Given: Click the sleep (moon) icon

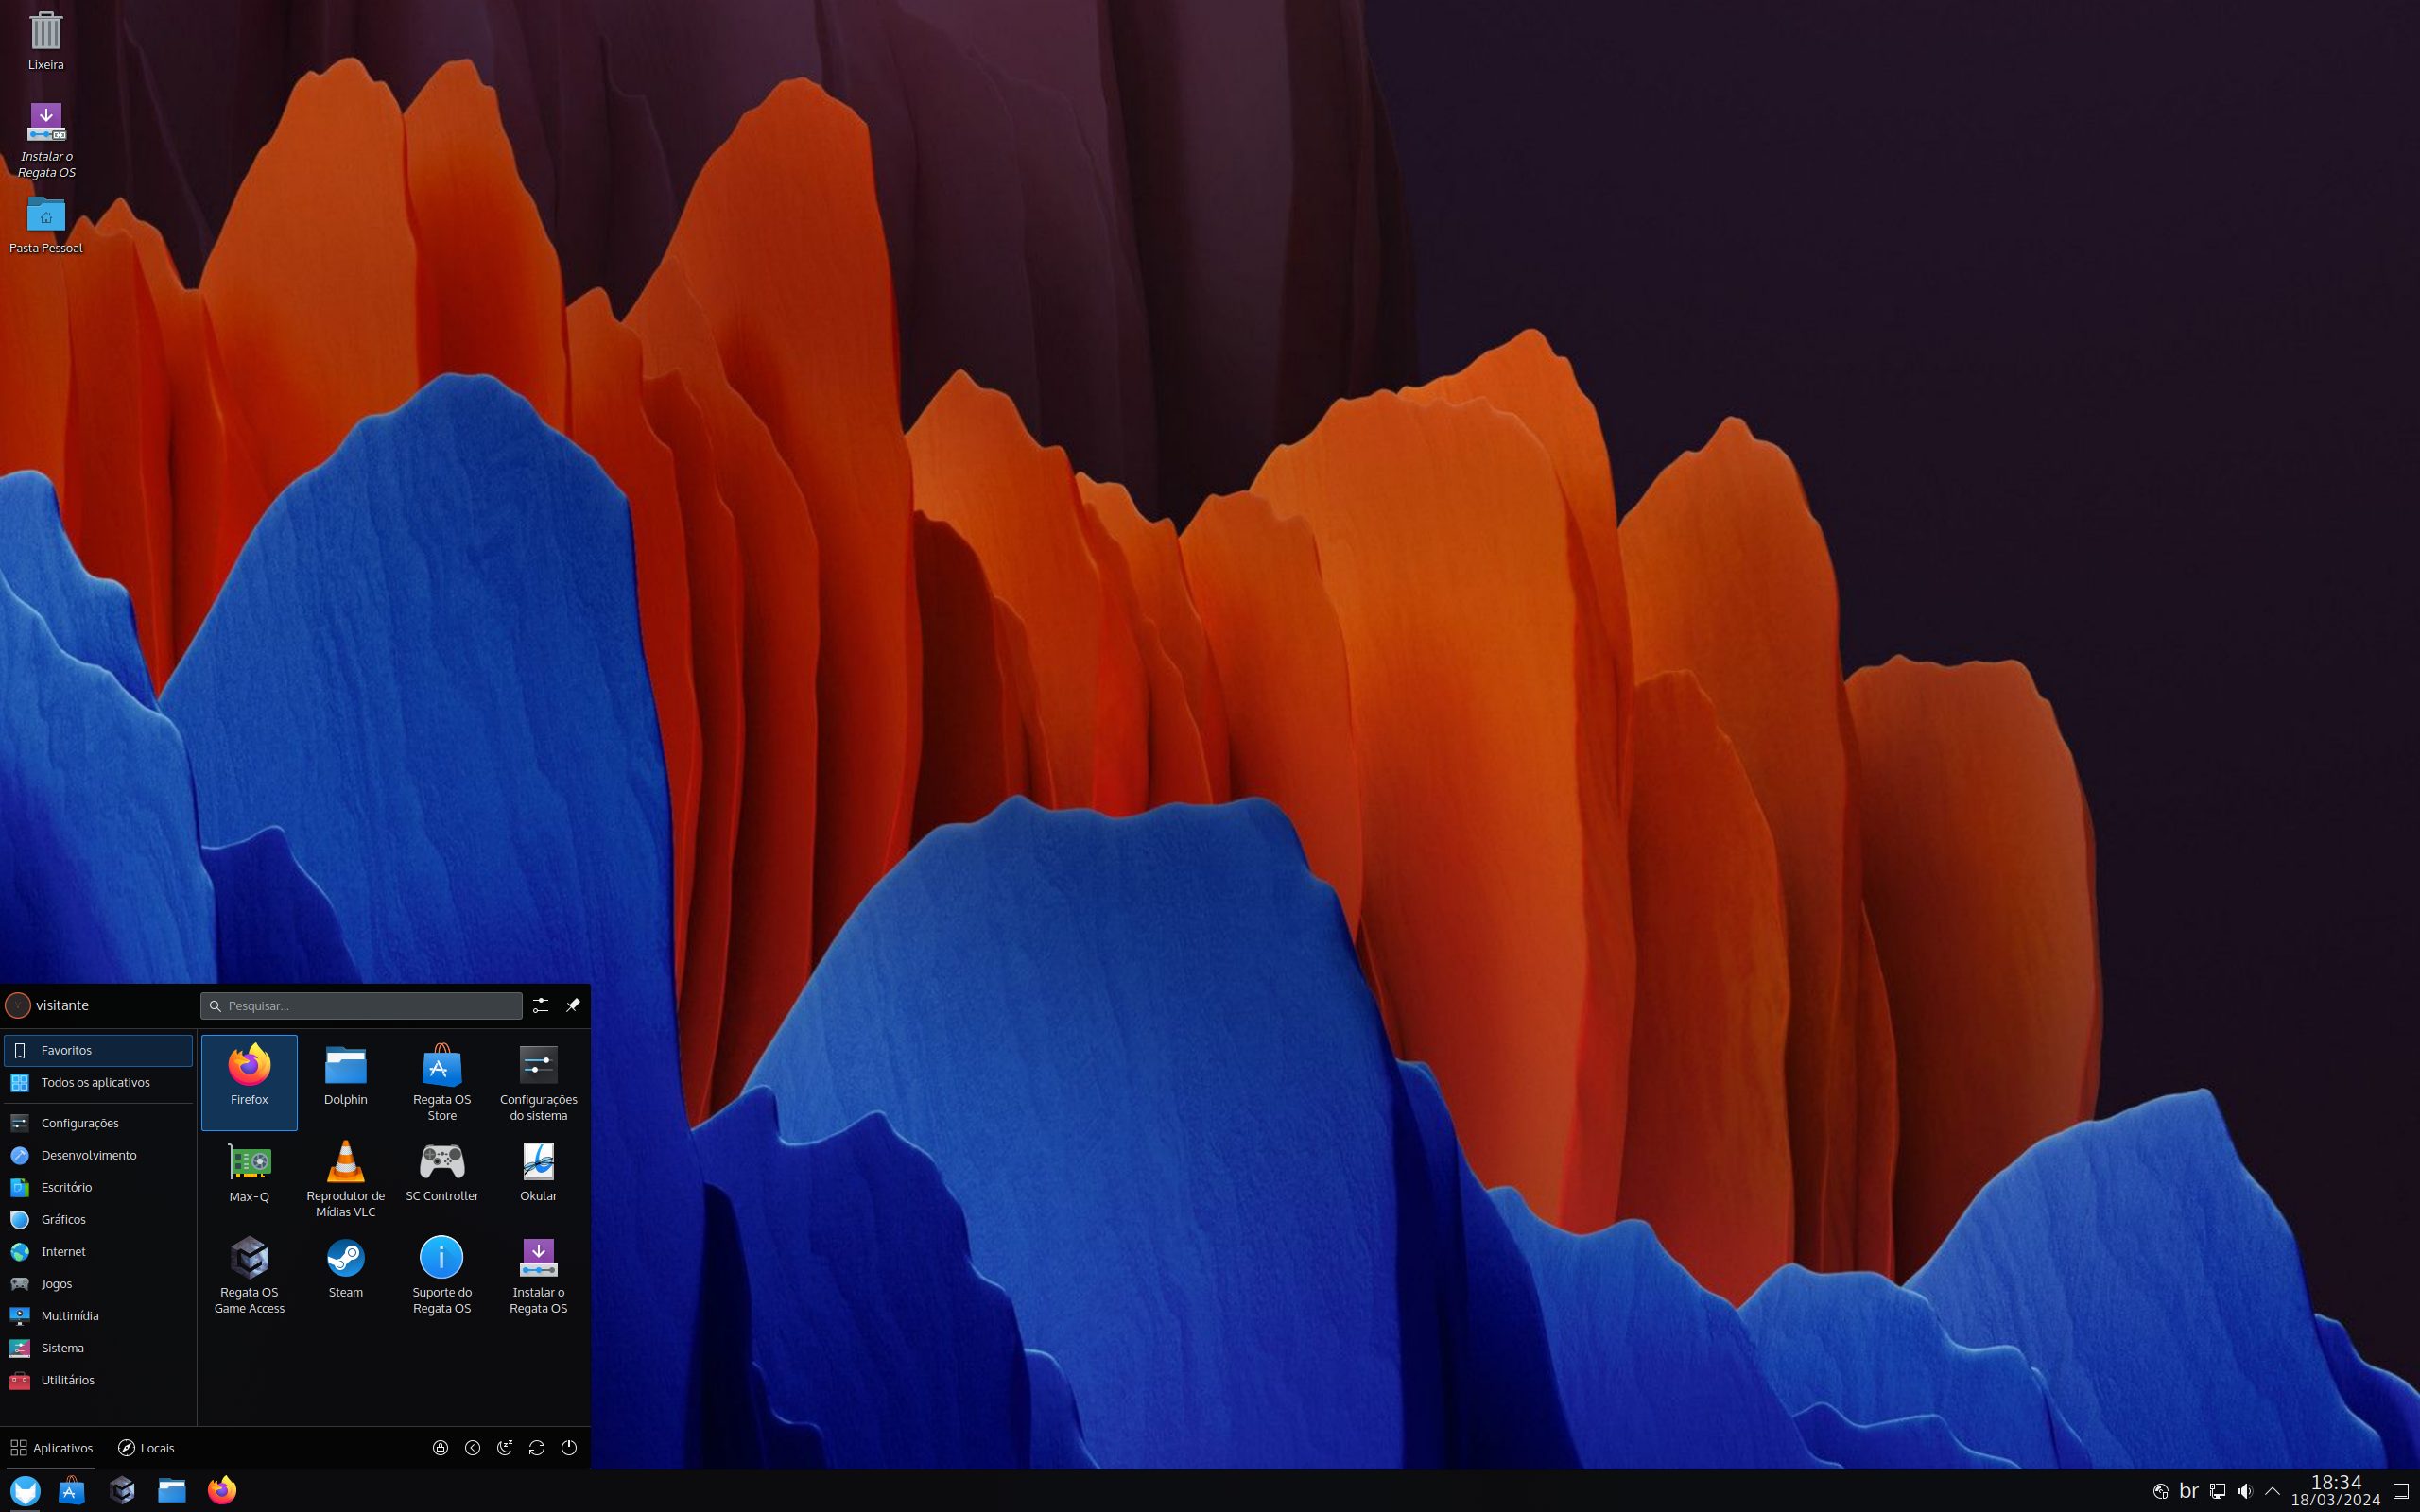Looking at the screenshot, I should (x=504, y=1447).
